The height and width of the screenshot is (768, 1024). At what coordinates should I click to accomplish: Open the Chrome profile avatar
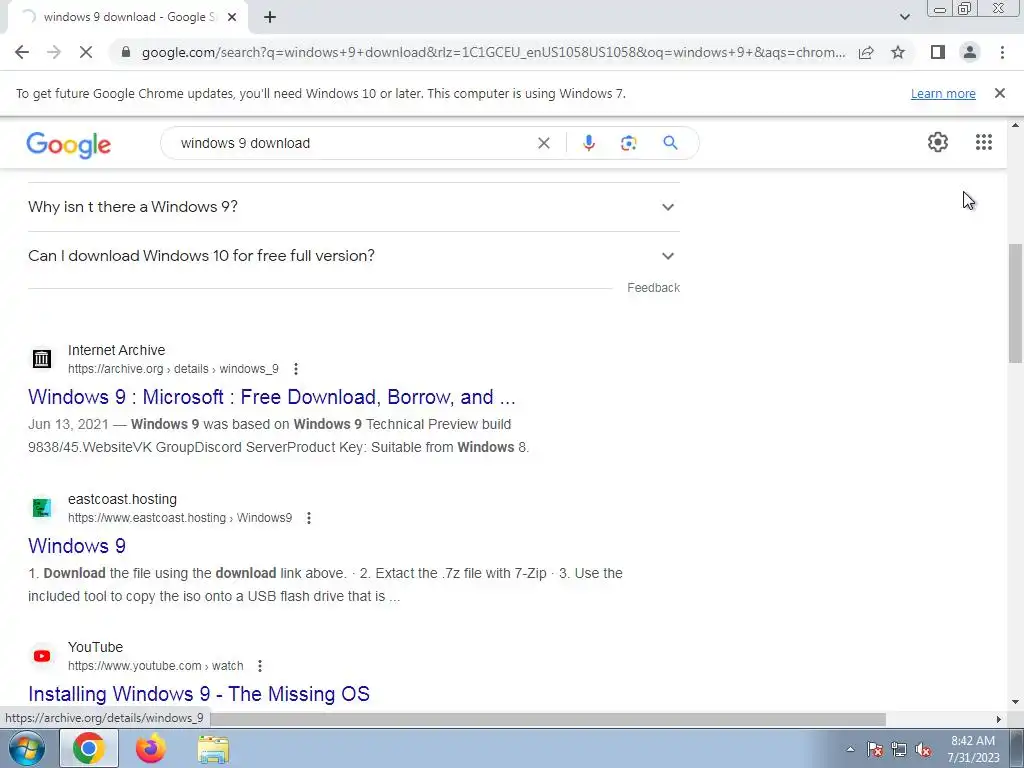[970, 52]
